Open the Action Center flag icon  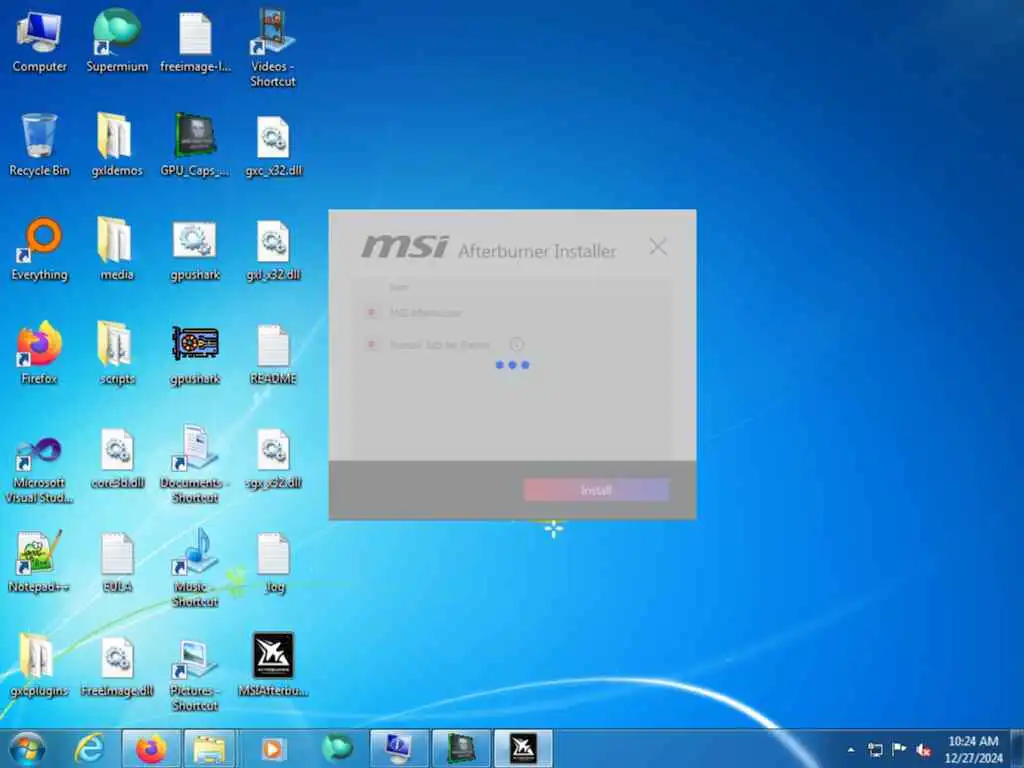[899, 750]
